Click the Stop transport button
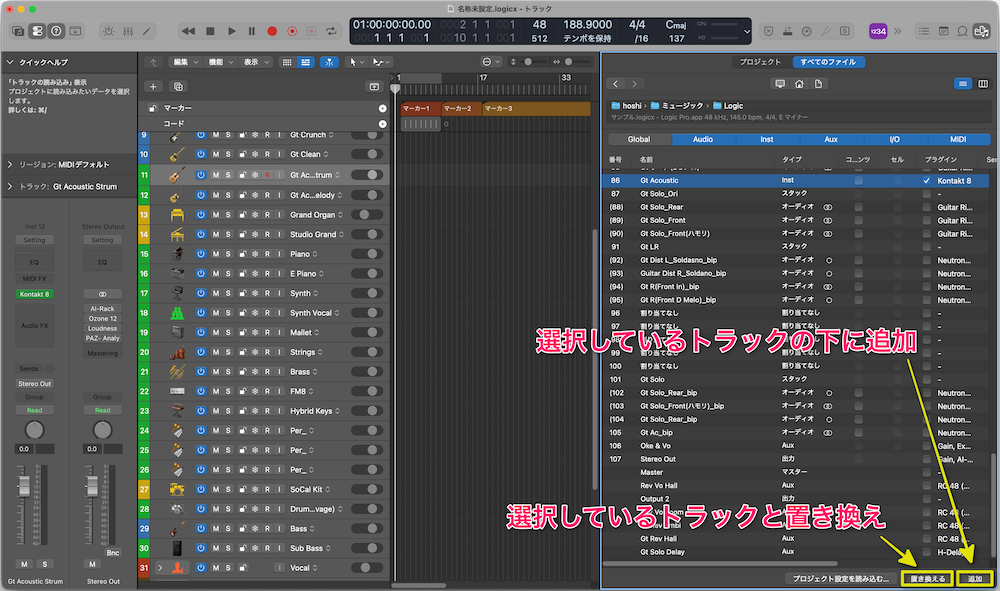 pyautogui.click(x=210, y=31)
